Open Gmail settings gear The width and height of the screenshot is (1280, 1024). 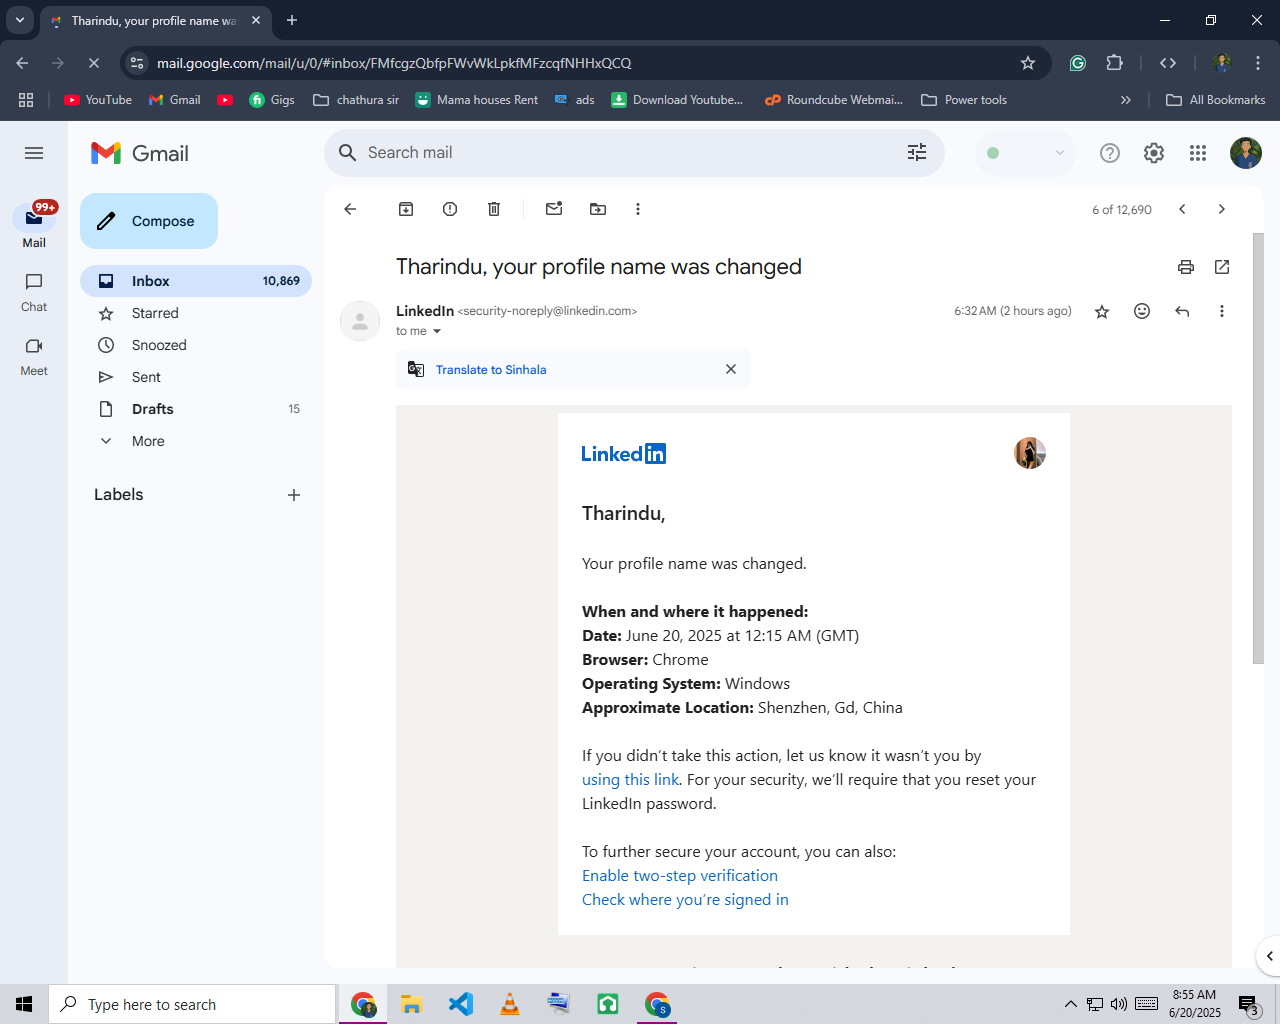click(x=1154, y=153)
